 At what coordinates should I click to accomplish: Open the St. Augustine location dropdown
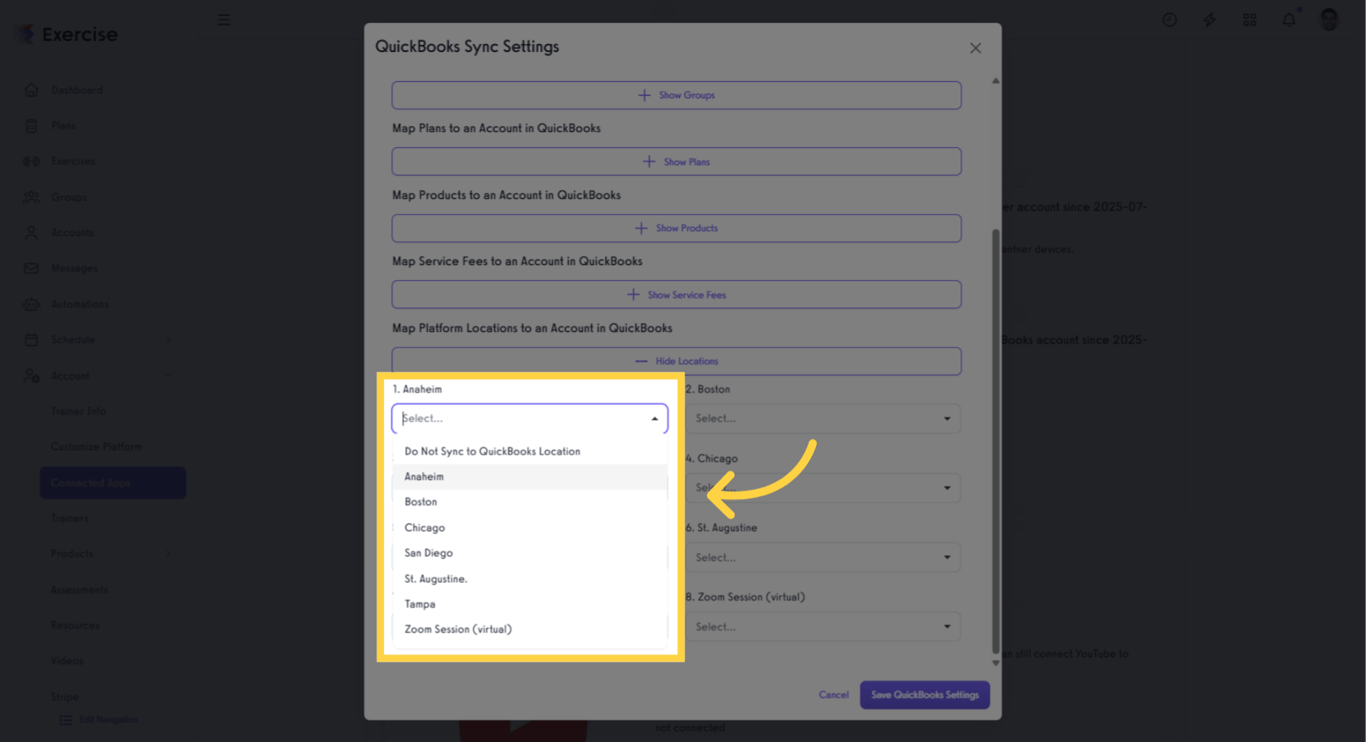point(823,558)
